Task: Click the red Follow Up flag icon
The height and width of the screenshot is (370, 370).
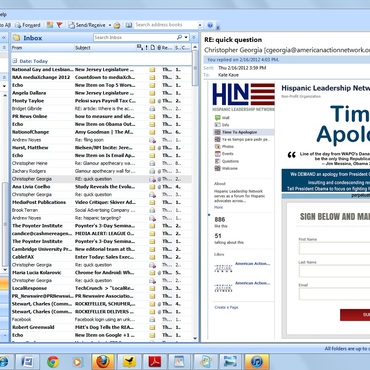Action: 59,25
